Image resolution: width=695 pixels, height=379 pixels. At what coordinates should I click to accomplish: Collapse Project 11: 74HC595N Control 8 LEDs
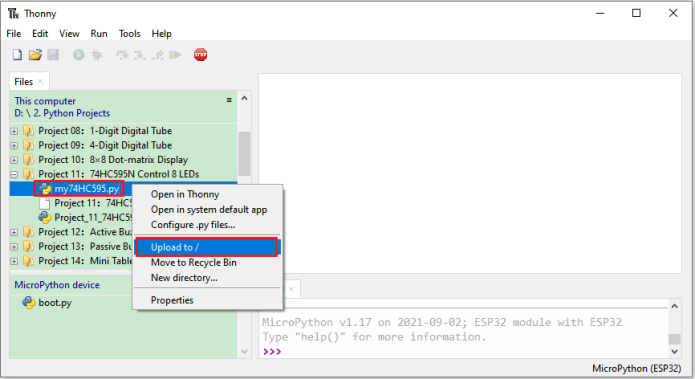(x=14, y=174)
